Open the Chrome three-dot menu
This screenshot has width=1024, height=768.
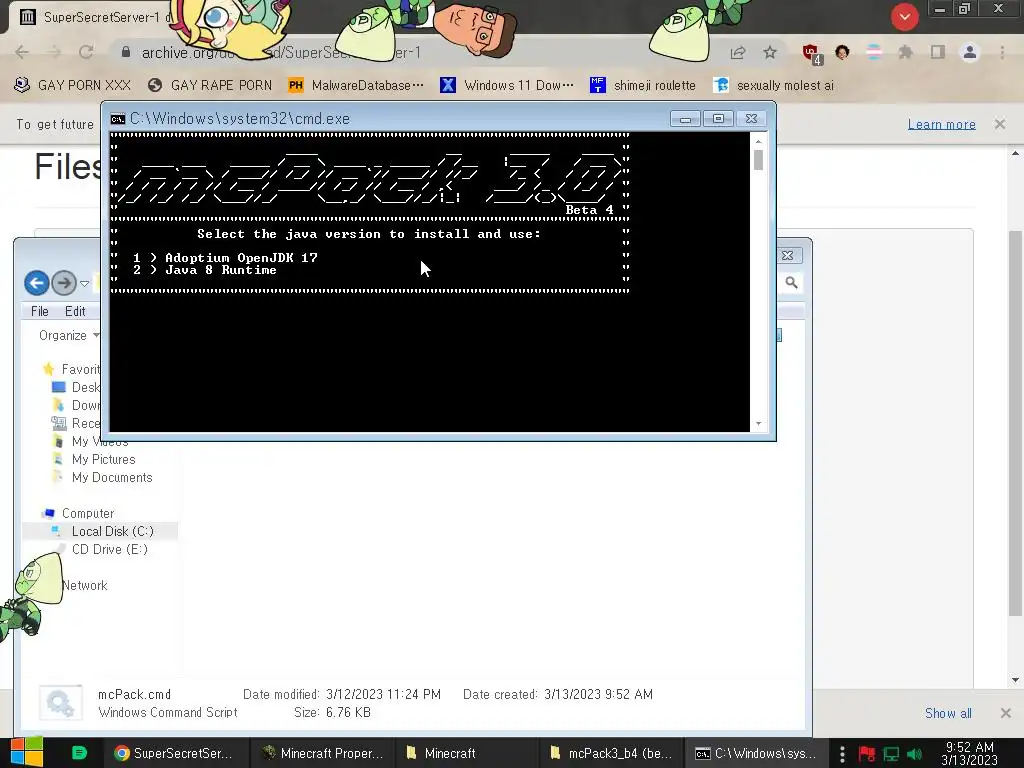point(1002,52)
